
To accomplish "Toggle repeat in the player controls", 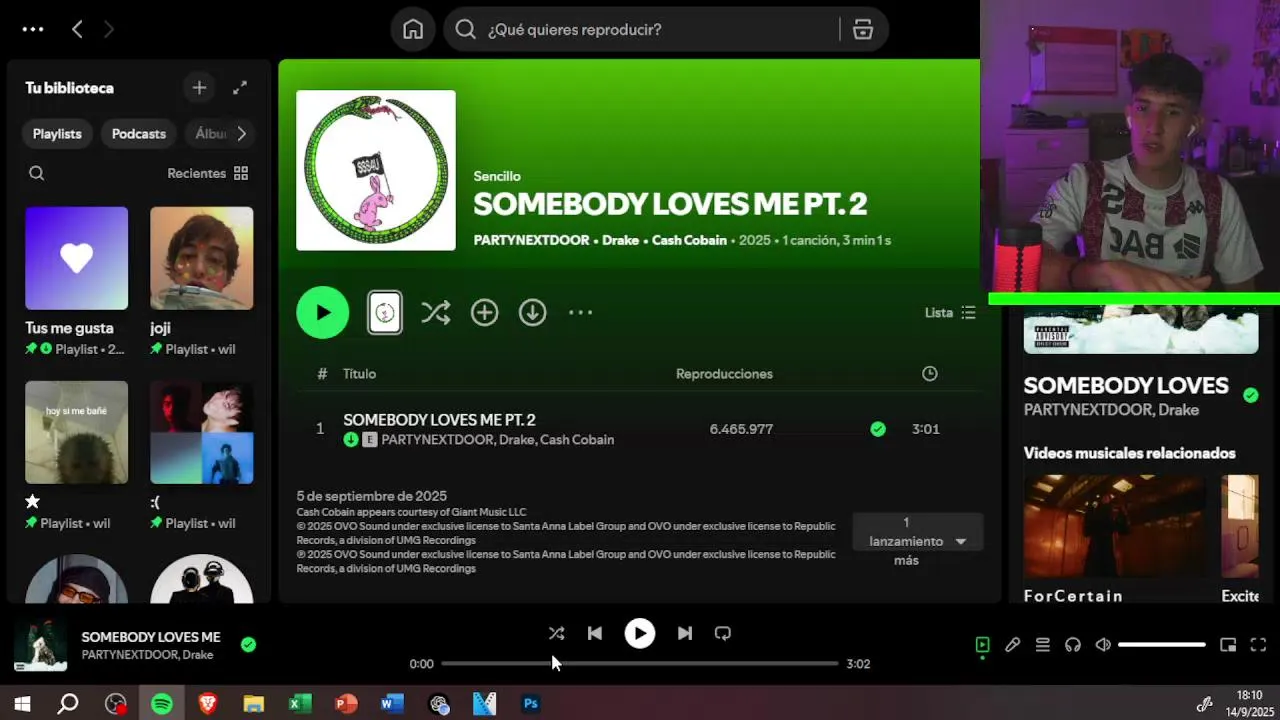I will (723, 633).
